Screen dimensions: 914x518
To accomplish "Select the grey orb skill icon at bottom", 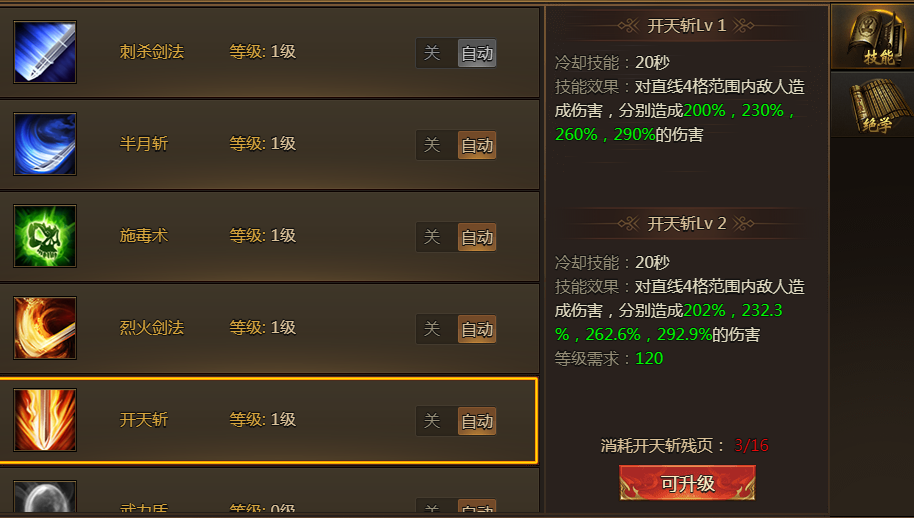I will click(45, 496).
